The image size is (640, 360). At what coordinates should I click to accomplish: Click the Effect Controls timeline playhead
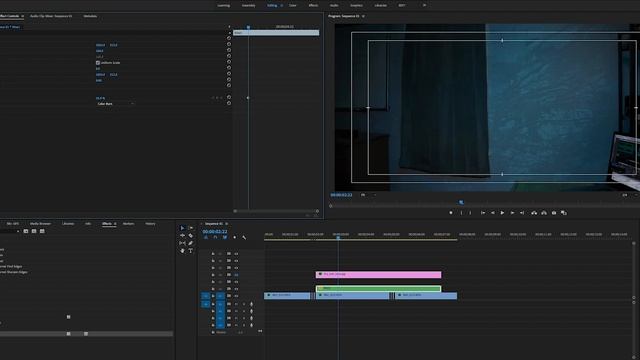(x=248, y=27)
